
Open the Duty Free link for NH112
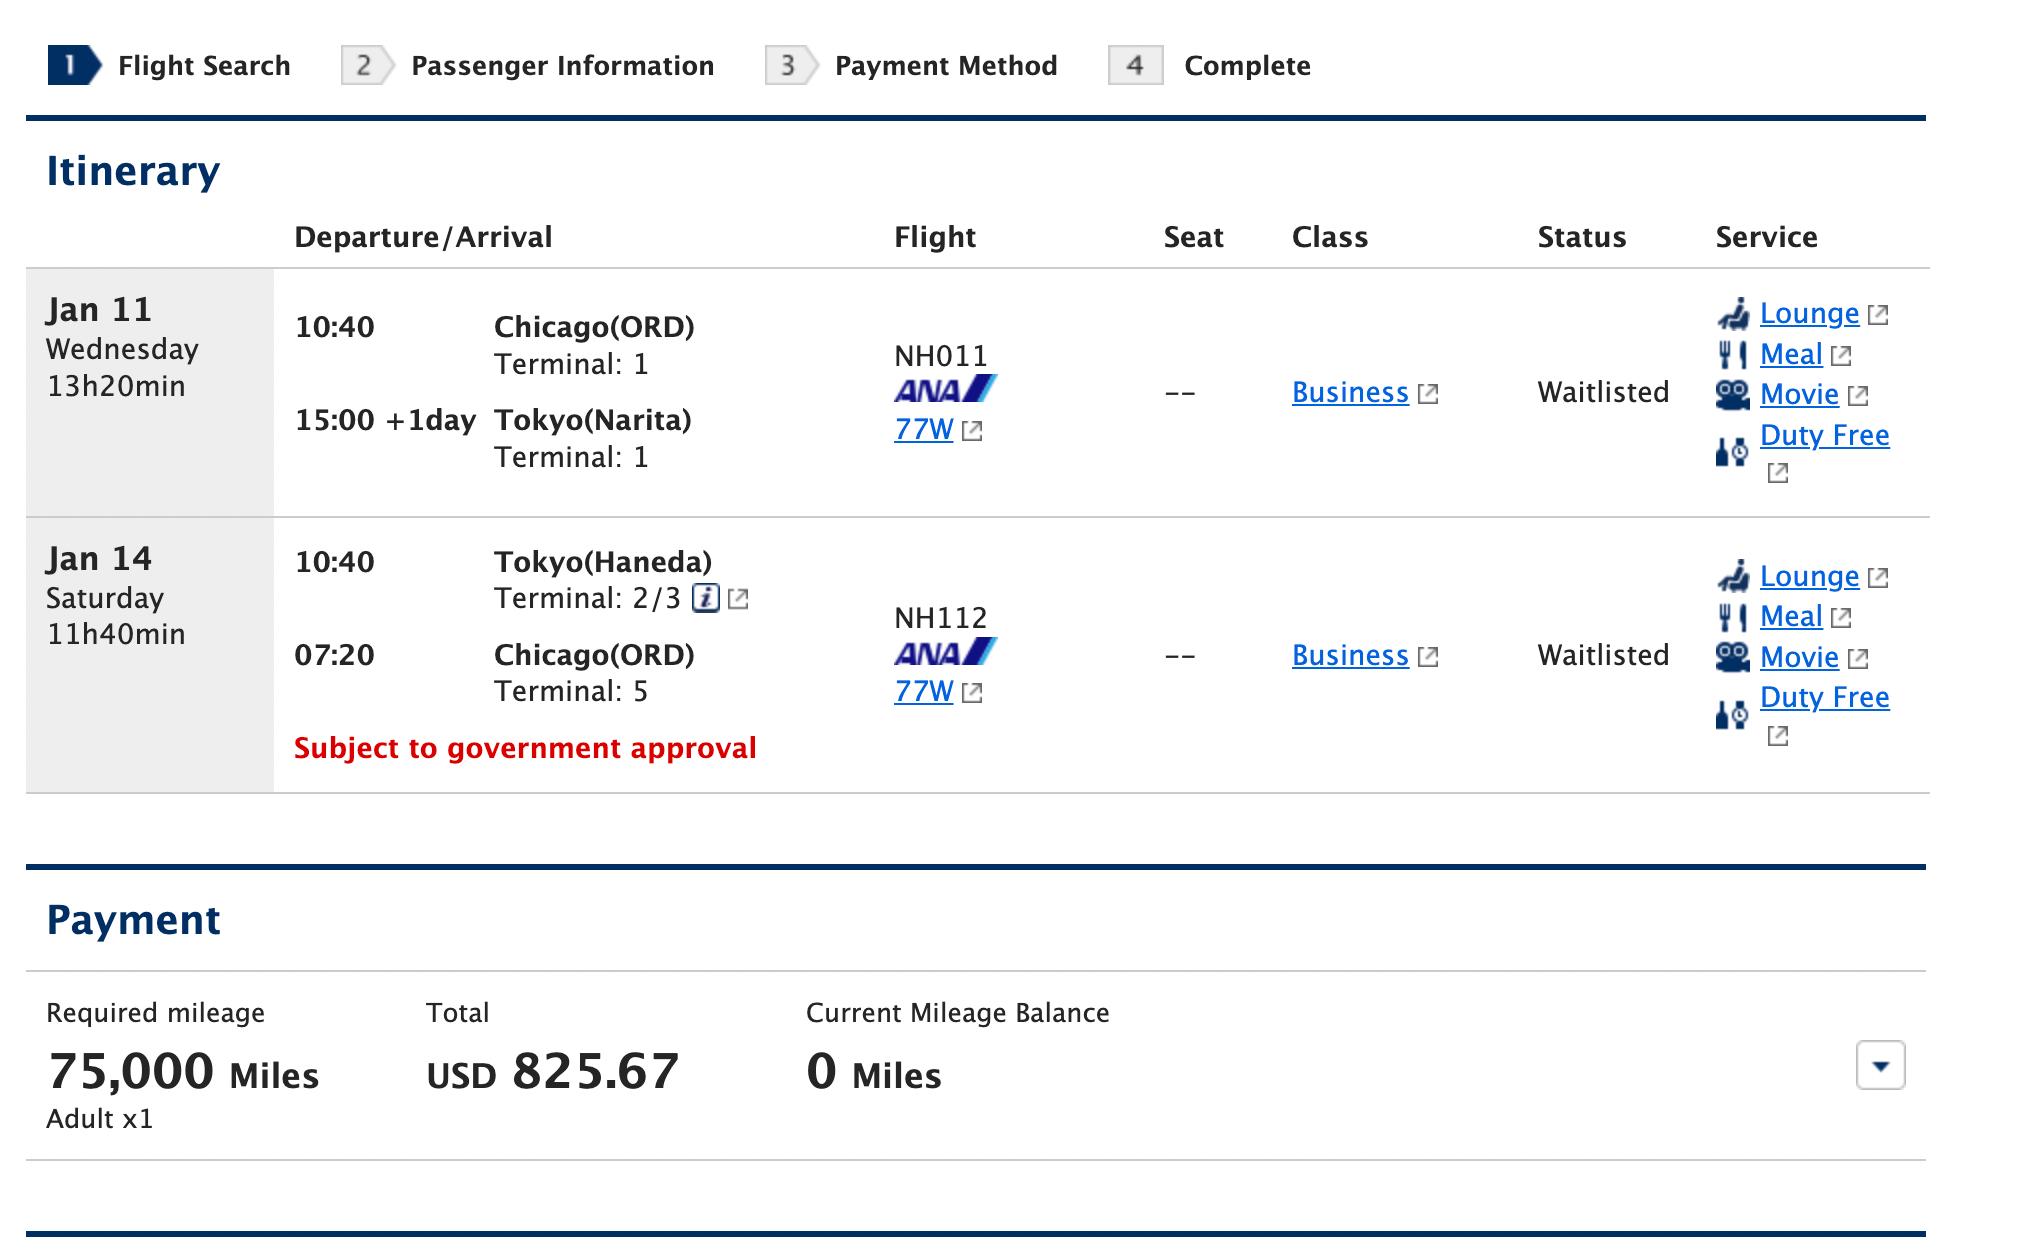pos(1824,697)
